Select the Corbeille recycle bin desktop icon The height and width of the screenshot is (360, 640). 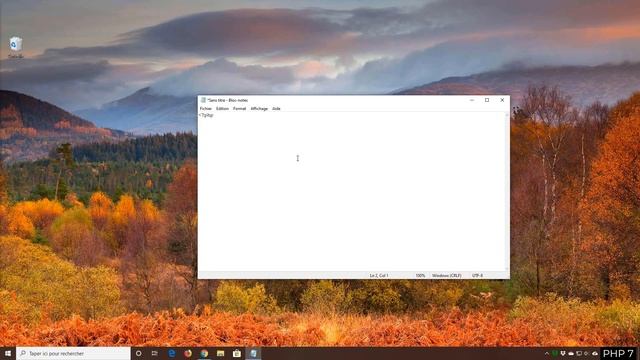point(16,47)
